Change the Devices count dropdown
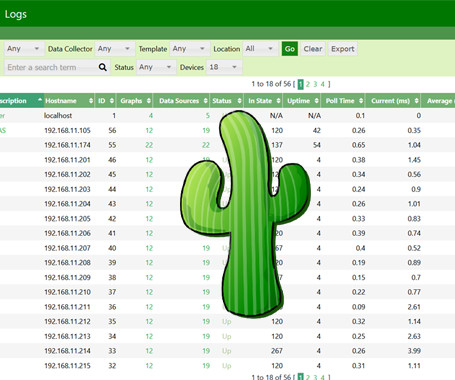This screenshot has width=455, height=380. [x=224, y=67]
